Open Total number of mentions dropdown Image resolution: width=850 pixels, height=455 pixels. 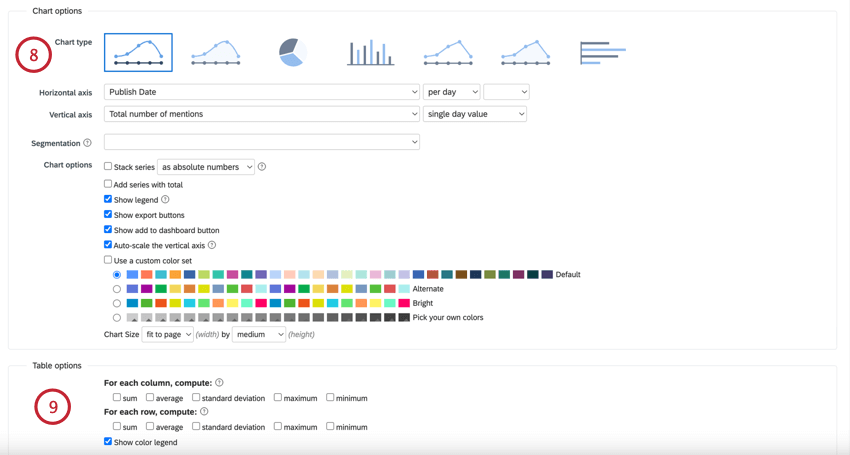coord(262,114)
